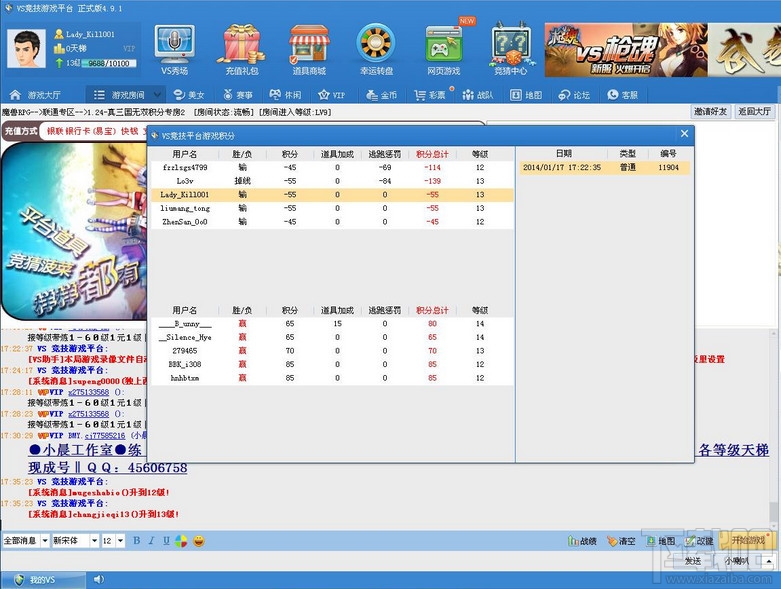Viewport: 781px width, 589px height.
Task: Click the 地图 button in bottom toolbar
Action: [x=660, y=541]
